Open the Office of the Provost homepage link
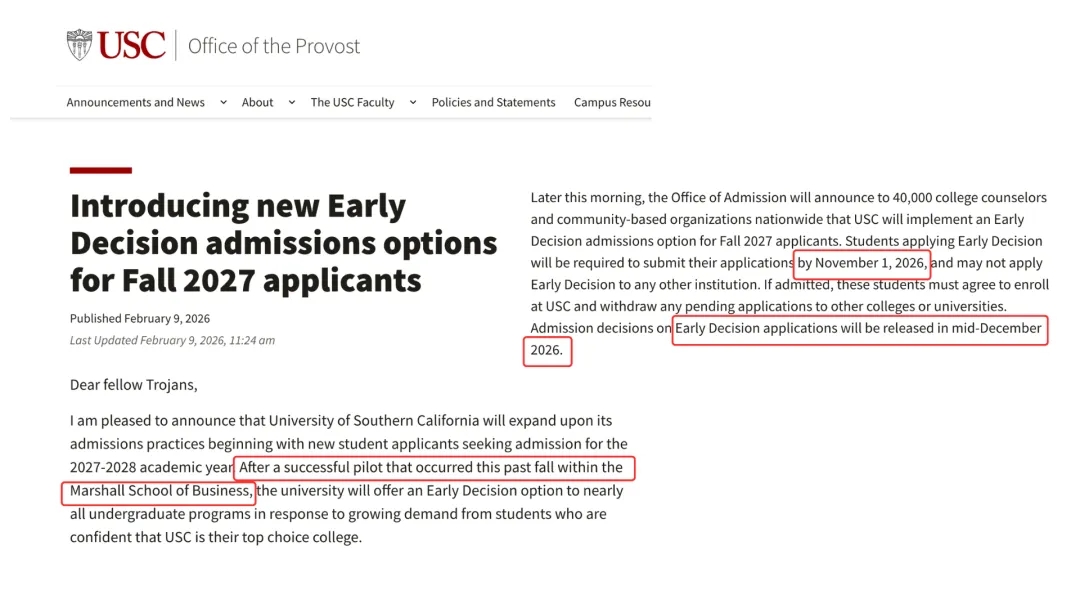 click(x=273, y=46)
